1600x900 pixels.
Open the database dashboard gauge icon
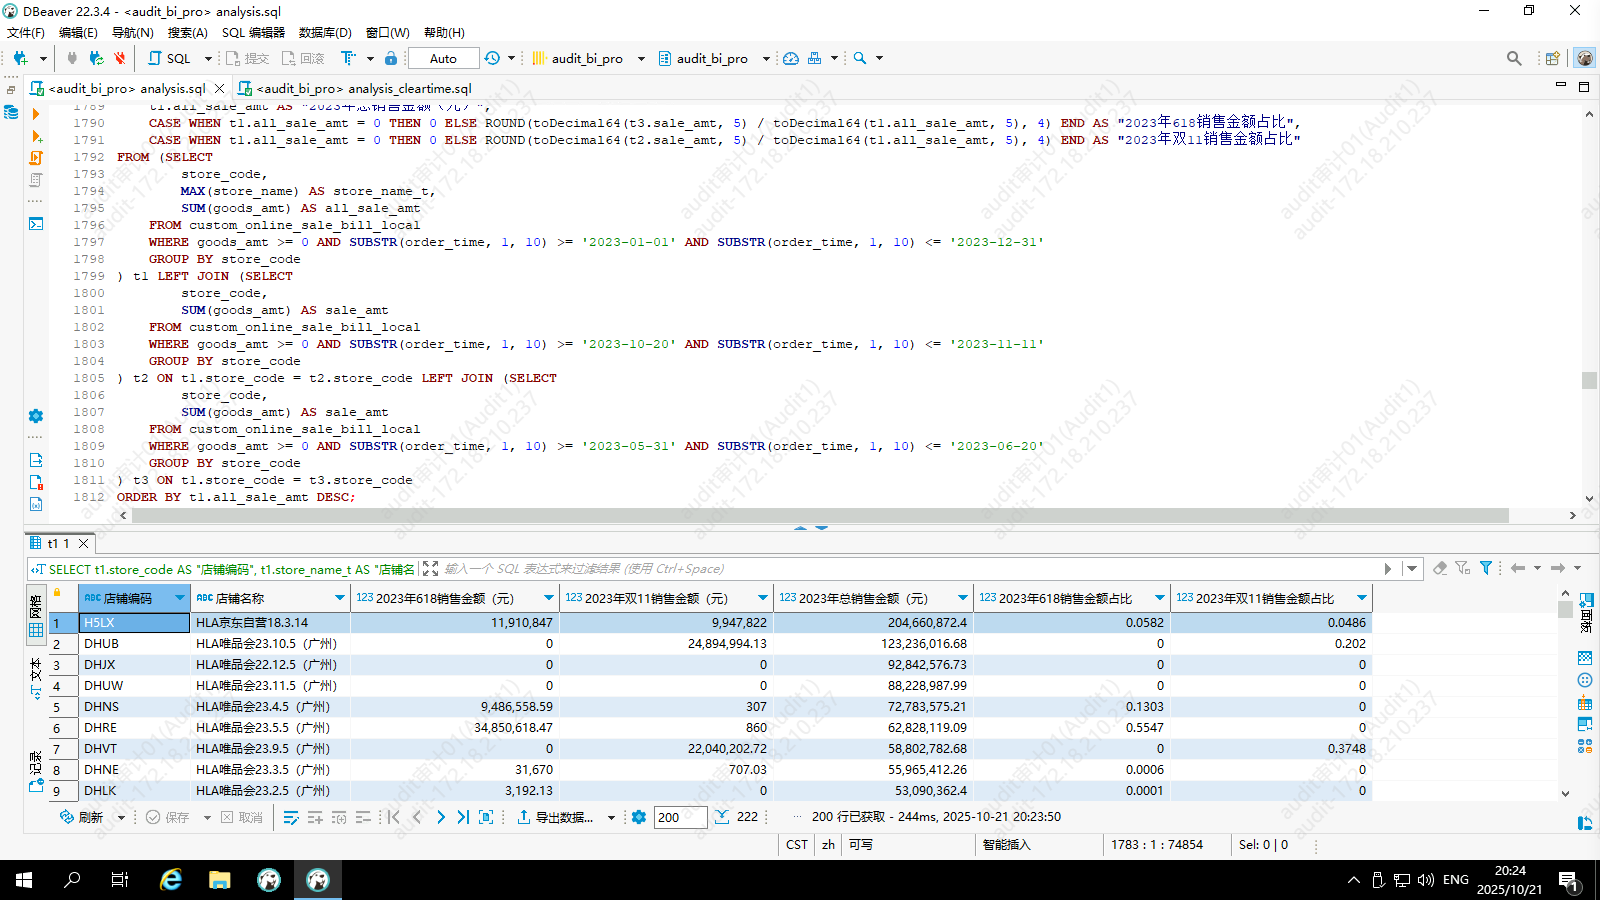791,58
